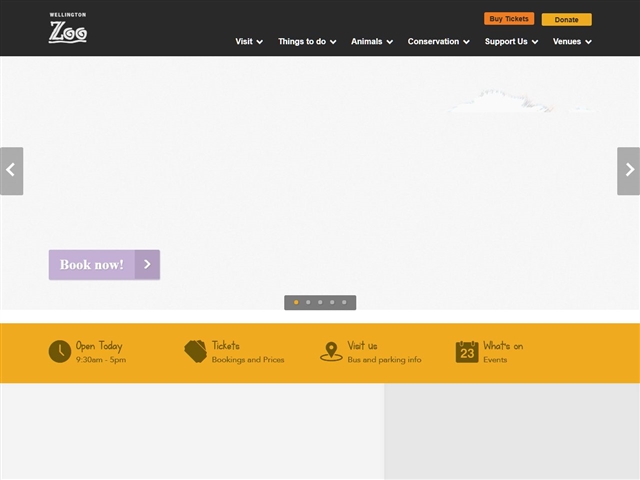The width and height of the screenshot is (640, 480).
Task: Click the Wellington Zoo logo
Action: 68,28
